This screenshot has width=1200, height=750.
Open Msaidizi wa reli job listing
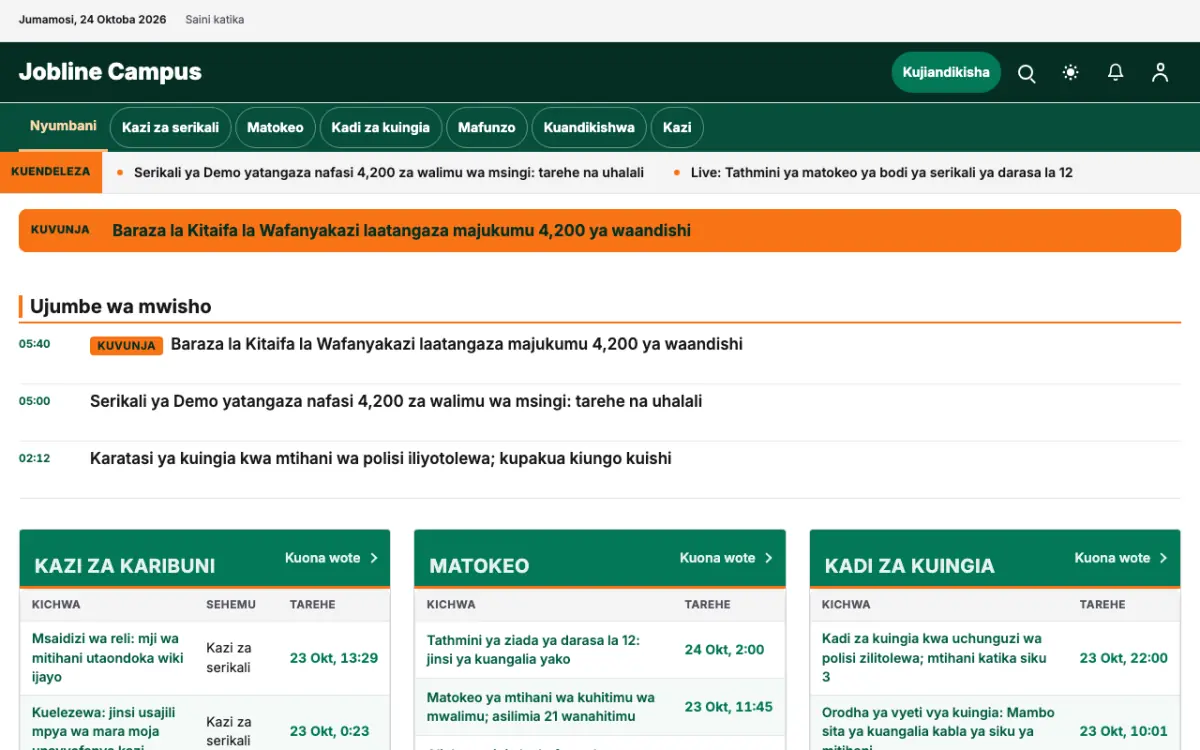coord(108,657)
